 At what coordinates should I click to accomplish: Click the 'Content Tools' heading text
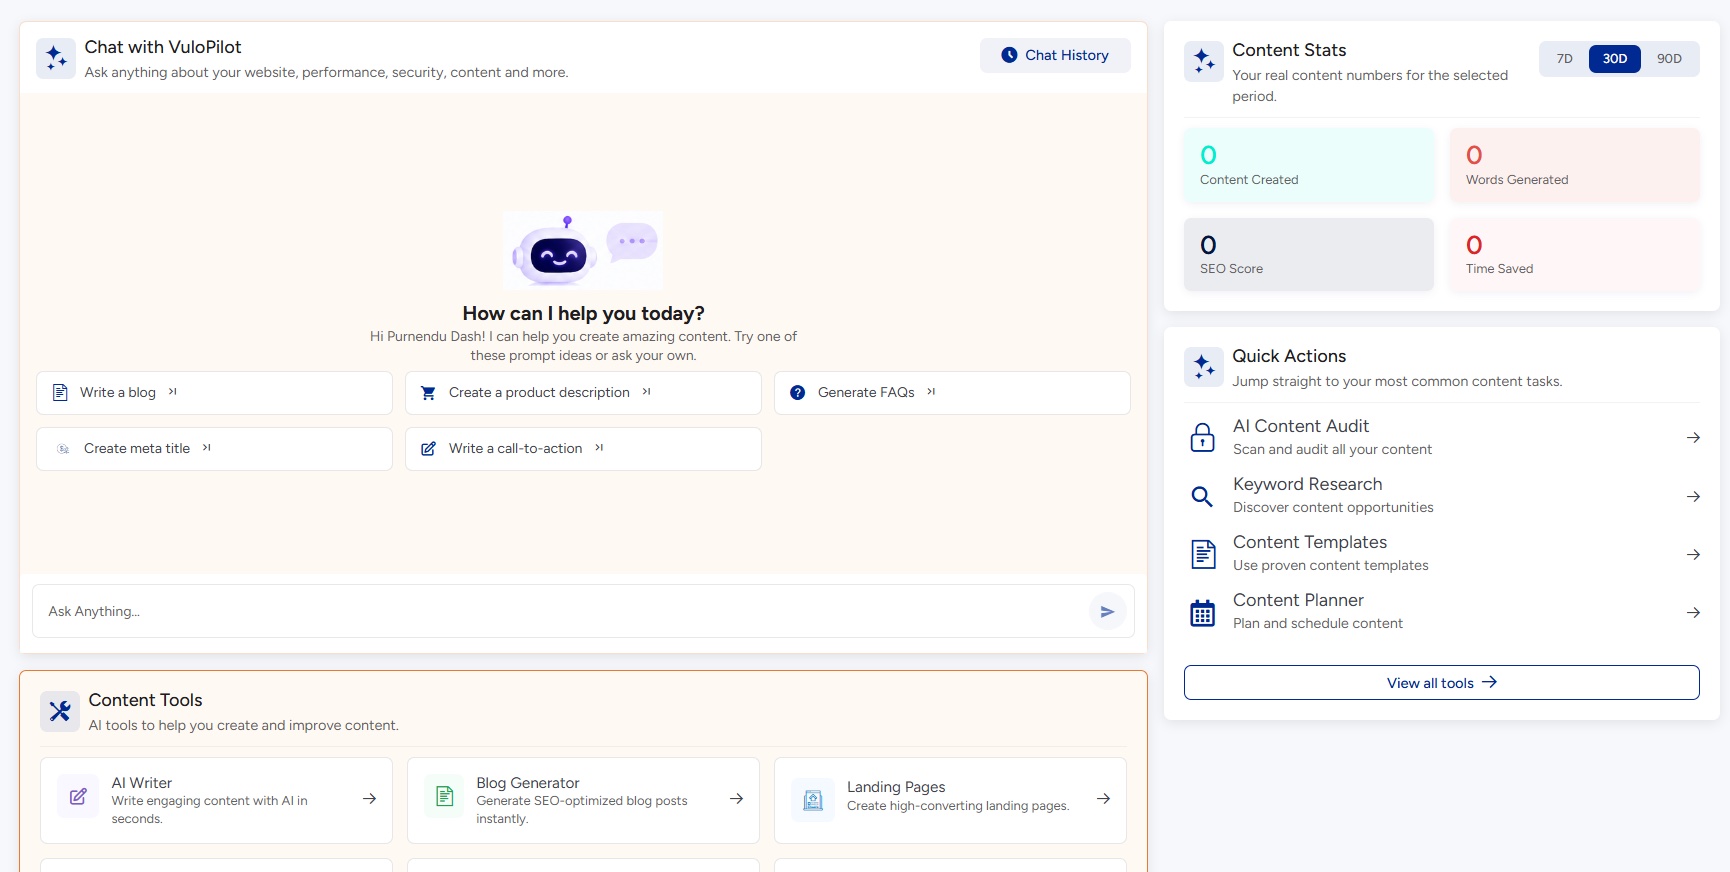[145, 700]
